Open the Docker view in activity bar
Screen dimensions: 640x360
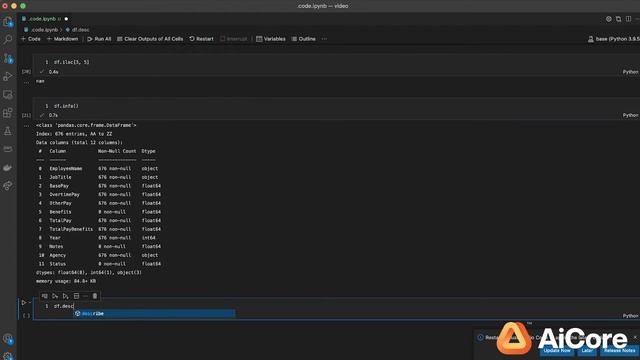(x=8, y=167)
